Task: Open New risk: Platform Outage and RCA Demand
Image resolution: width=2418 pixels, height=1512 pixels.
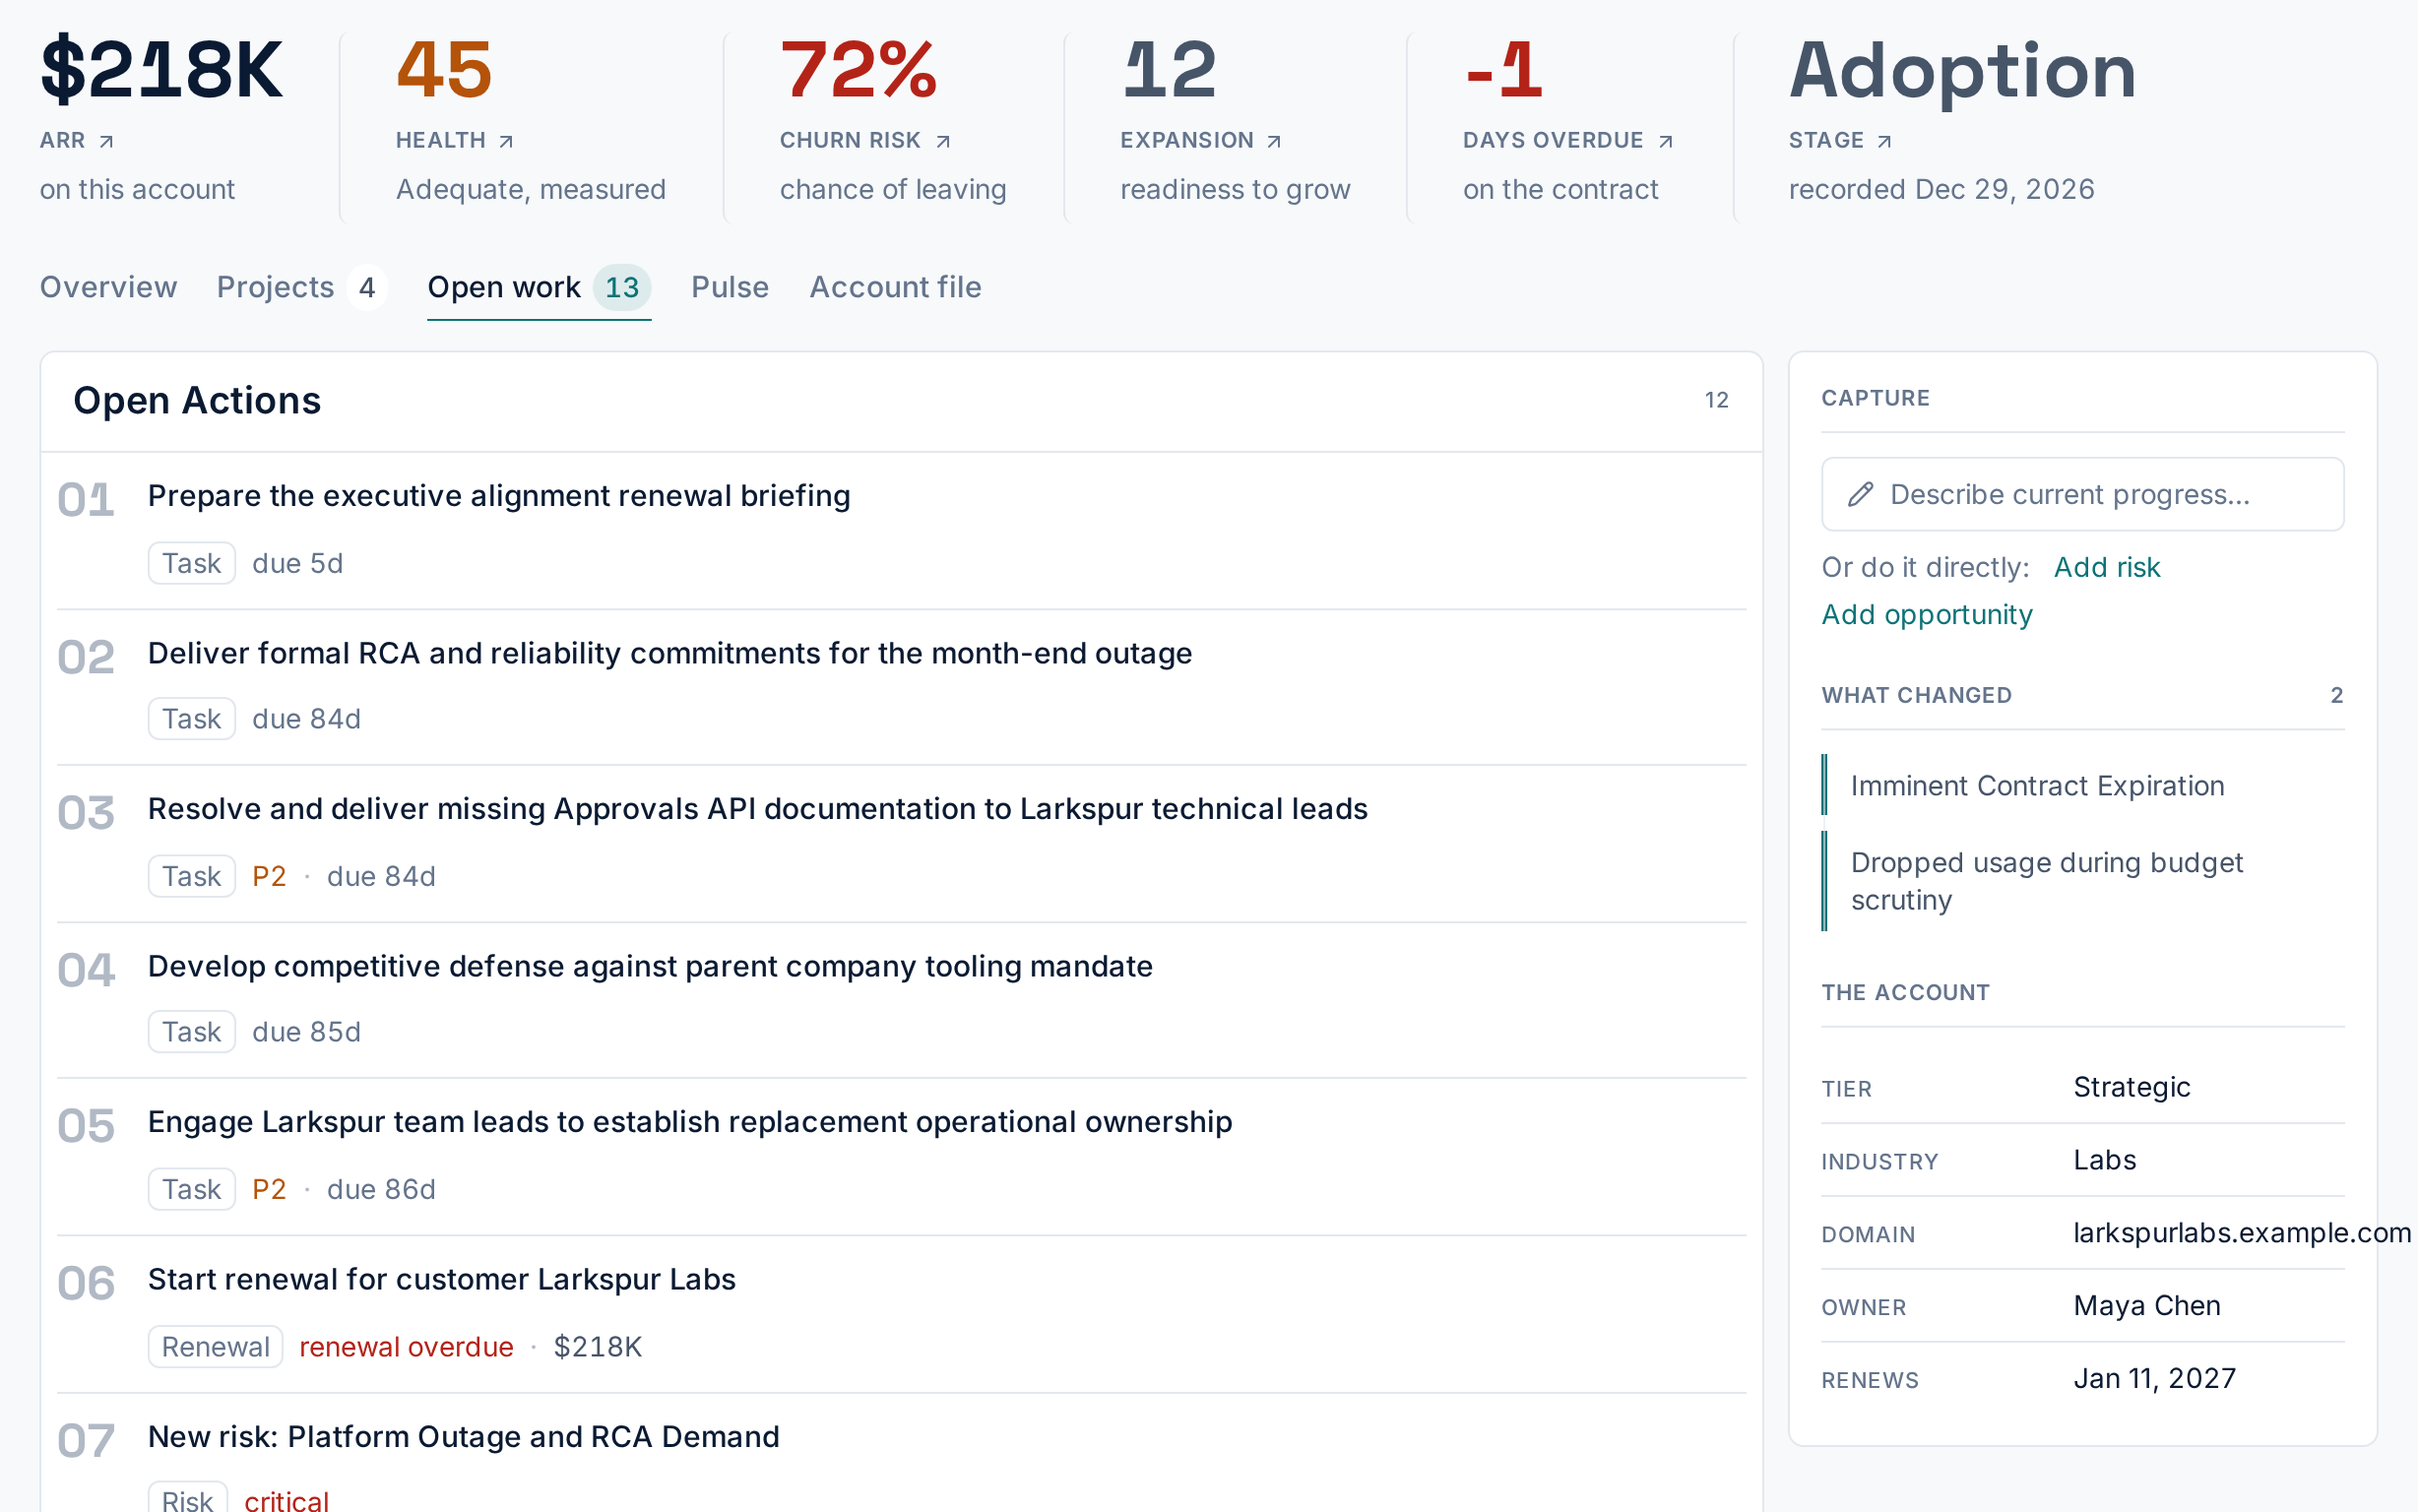Action: (463, 1436)
